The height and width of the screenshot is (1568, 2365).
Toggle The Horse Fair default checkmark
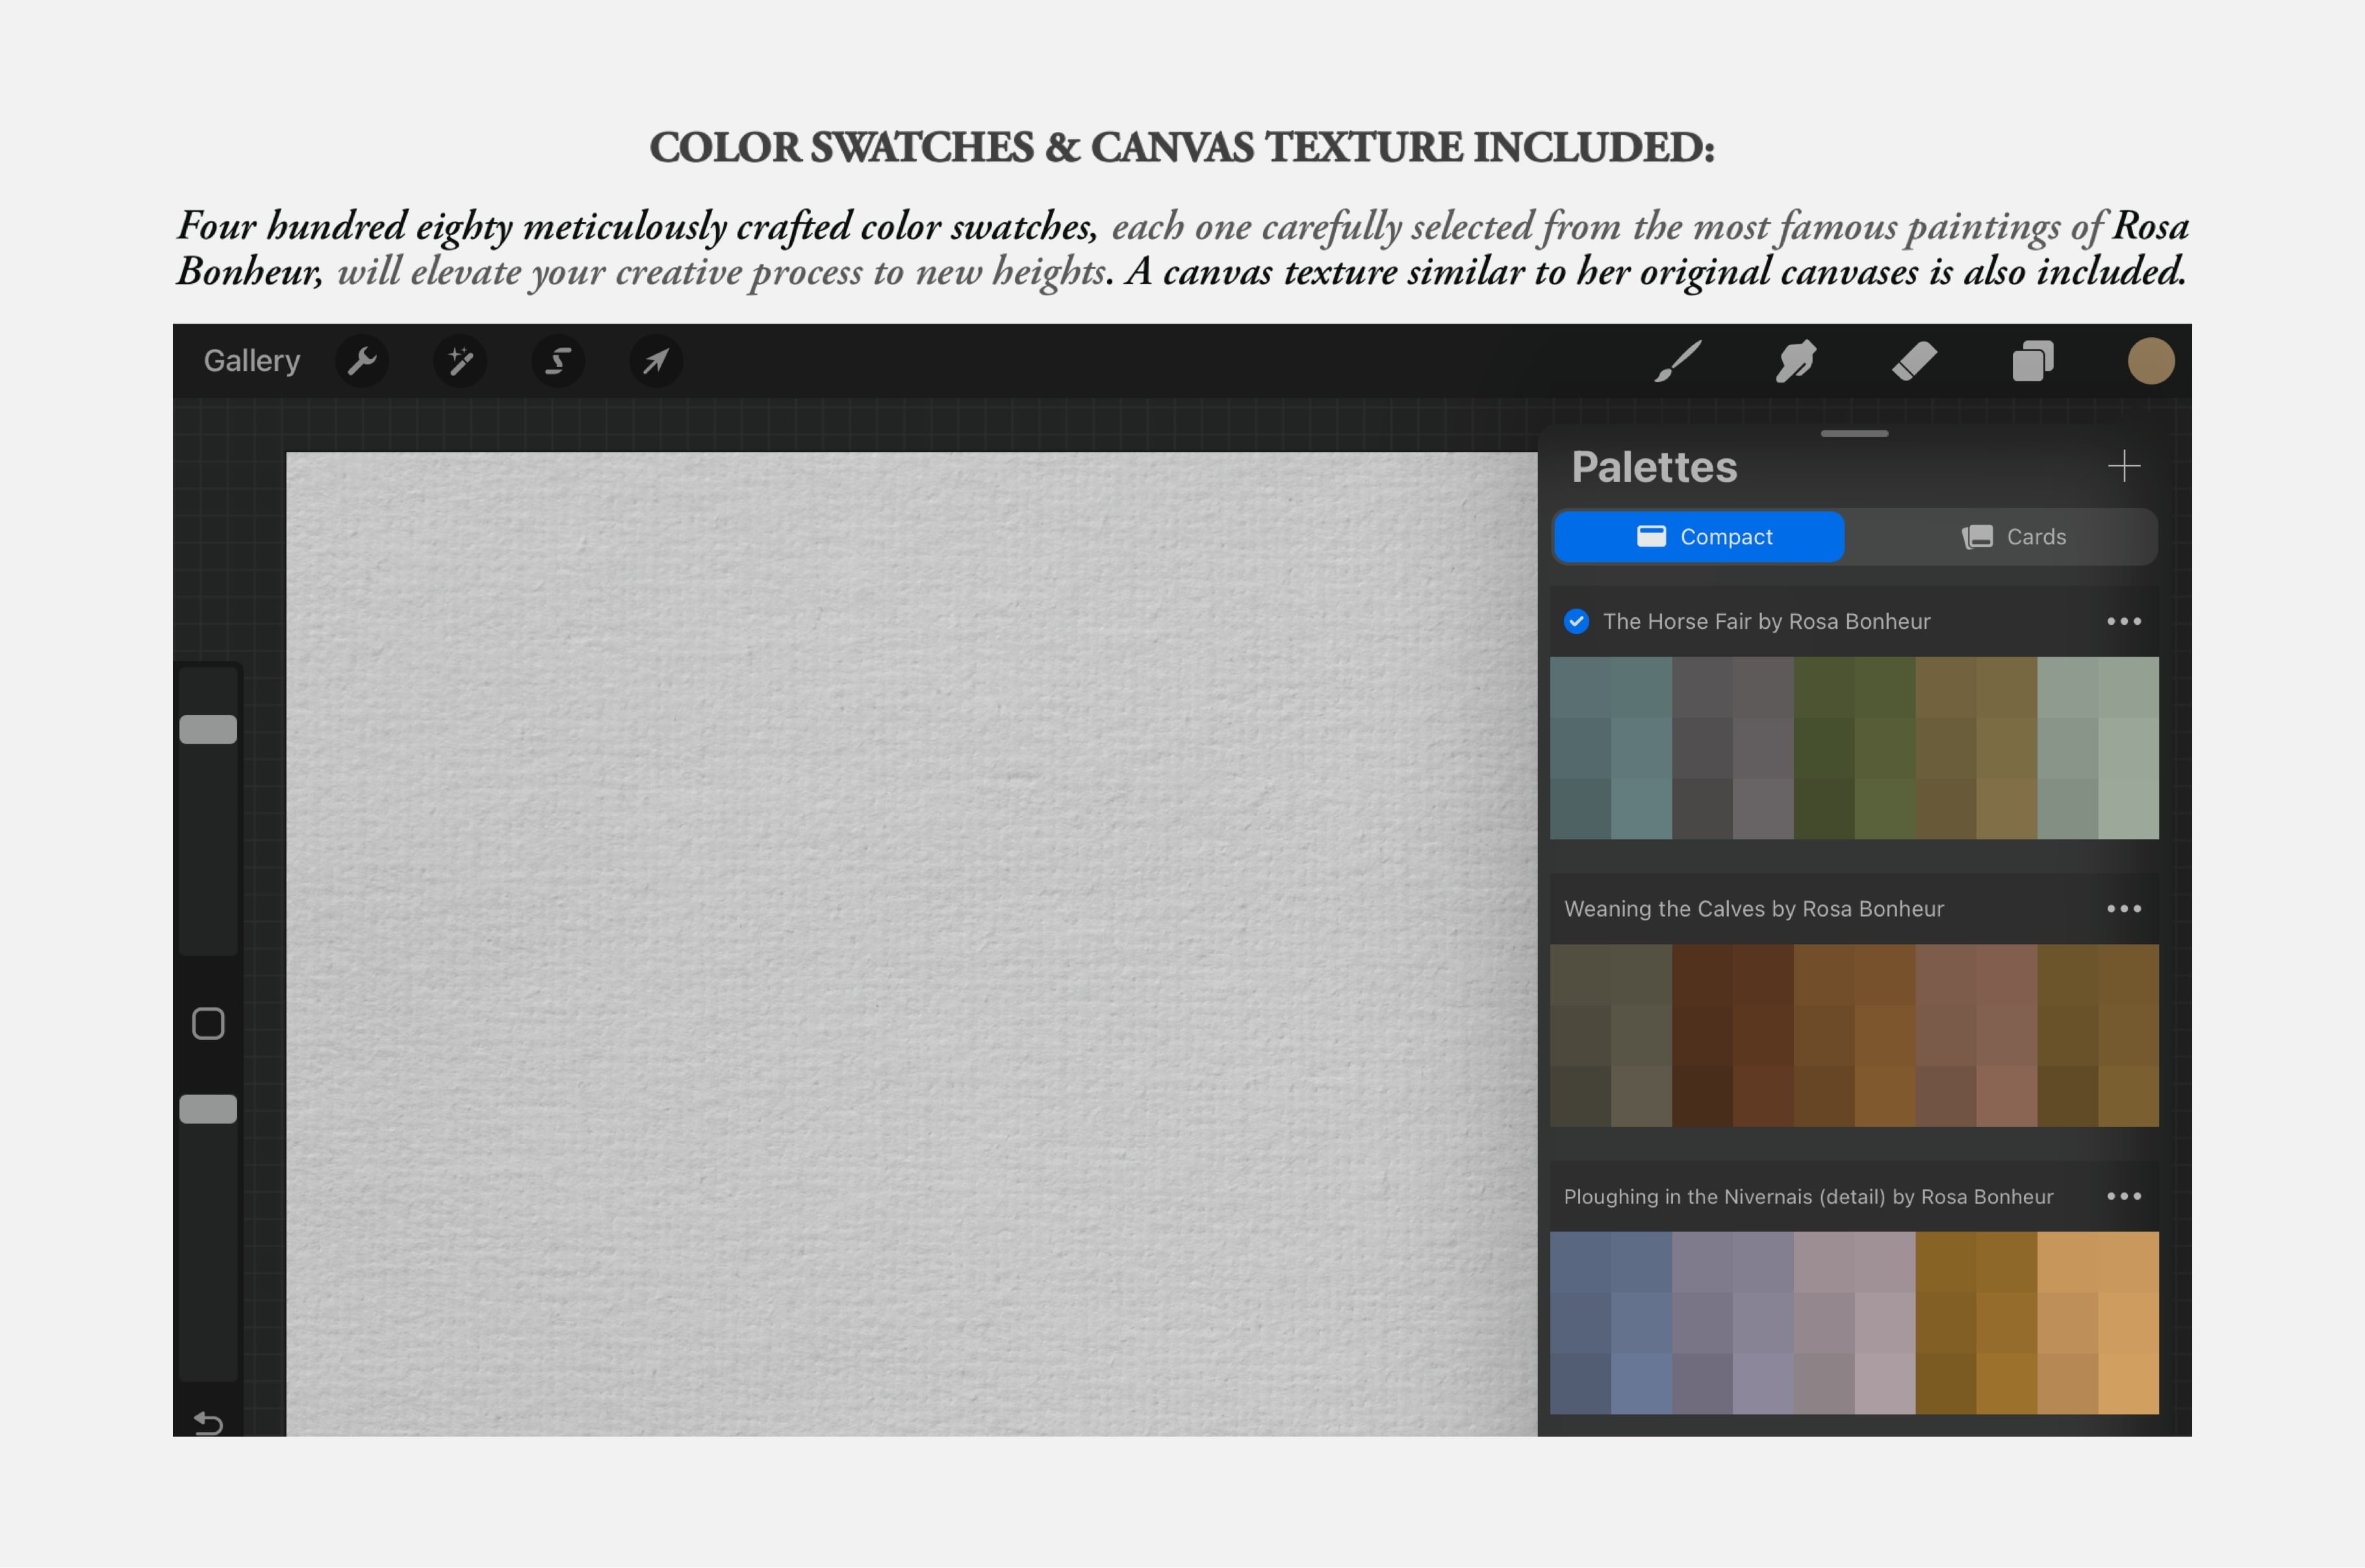pyautogui.click(x=1576, y=621)
